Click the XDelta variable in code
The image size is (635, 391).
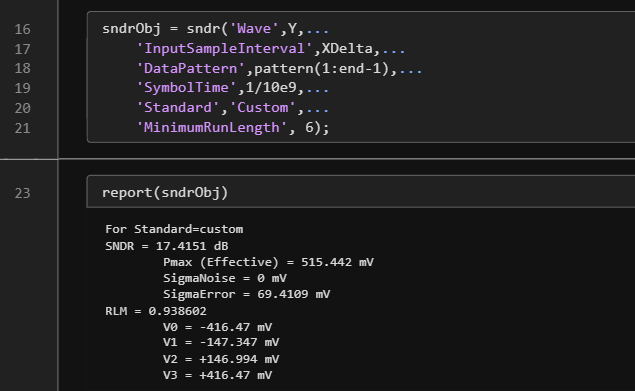click(347, 49)
